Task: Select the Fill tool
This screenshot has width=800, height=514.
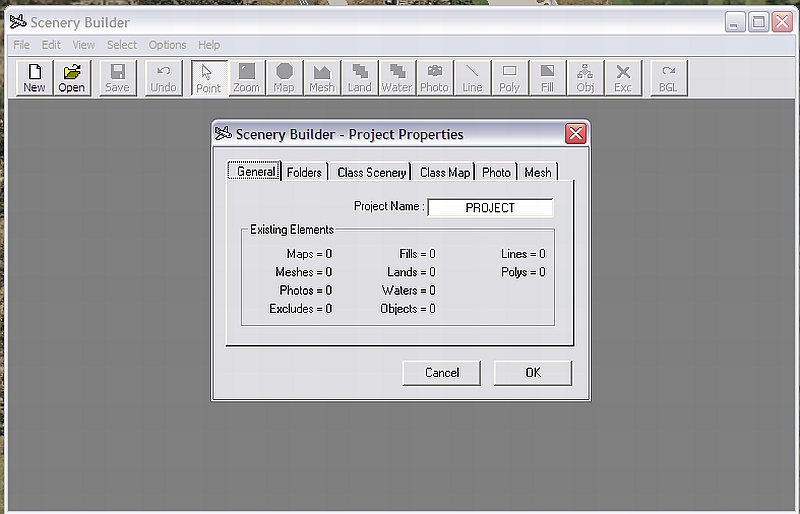Action: pos(547,78)
